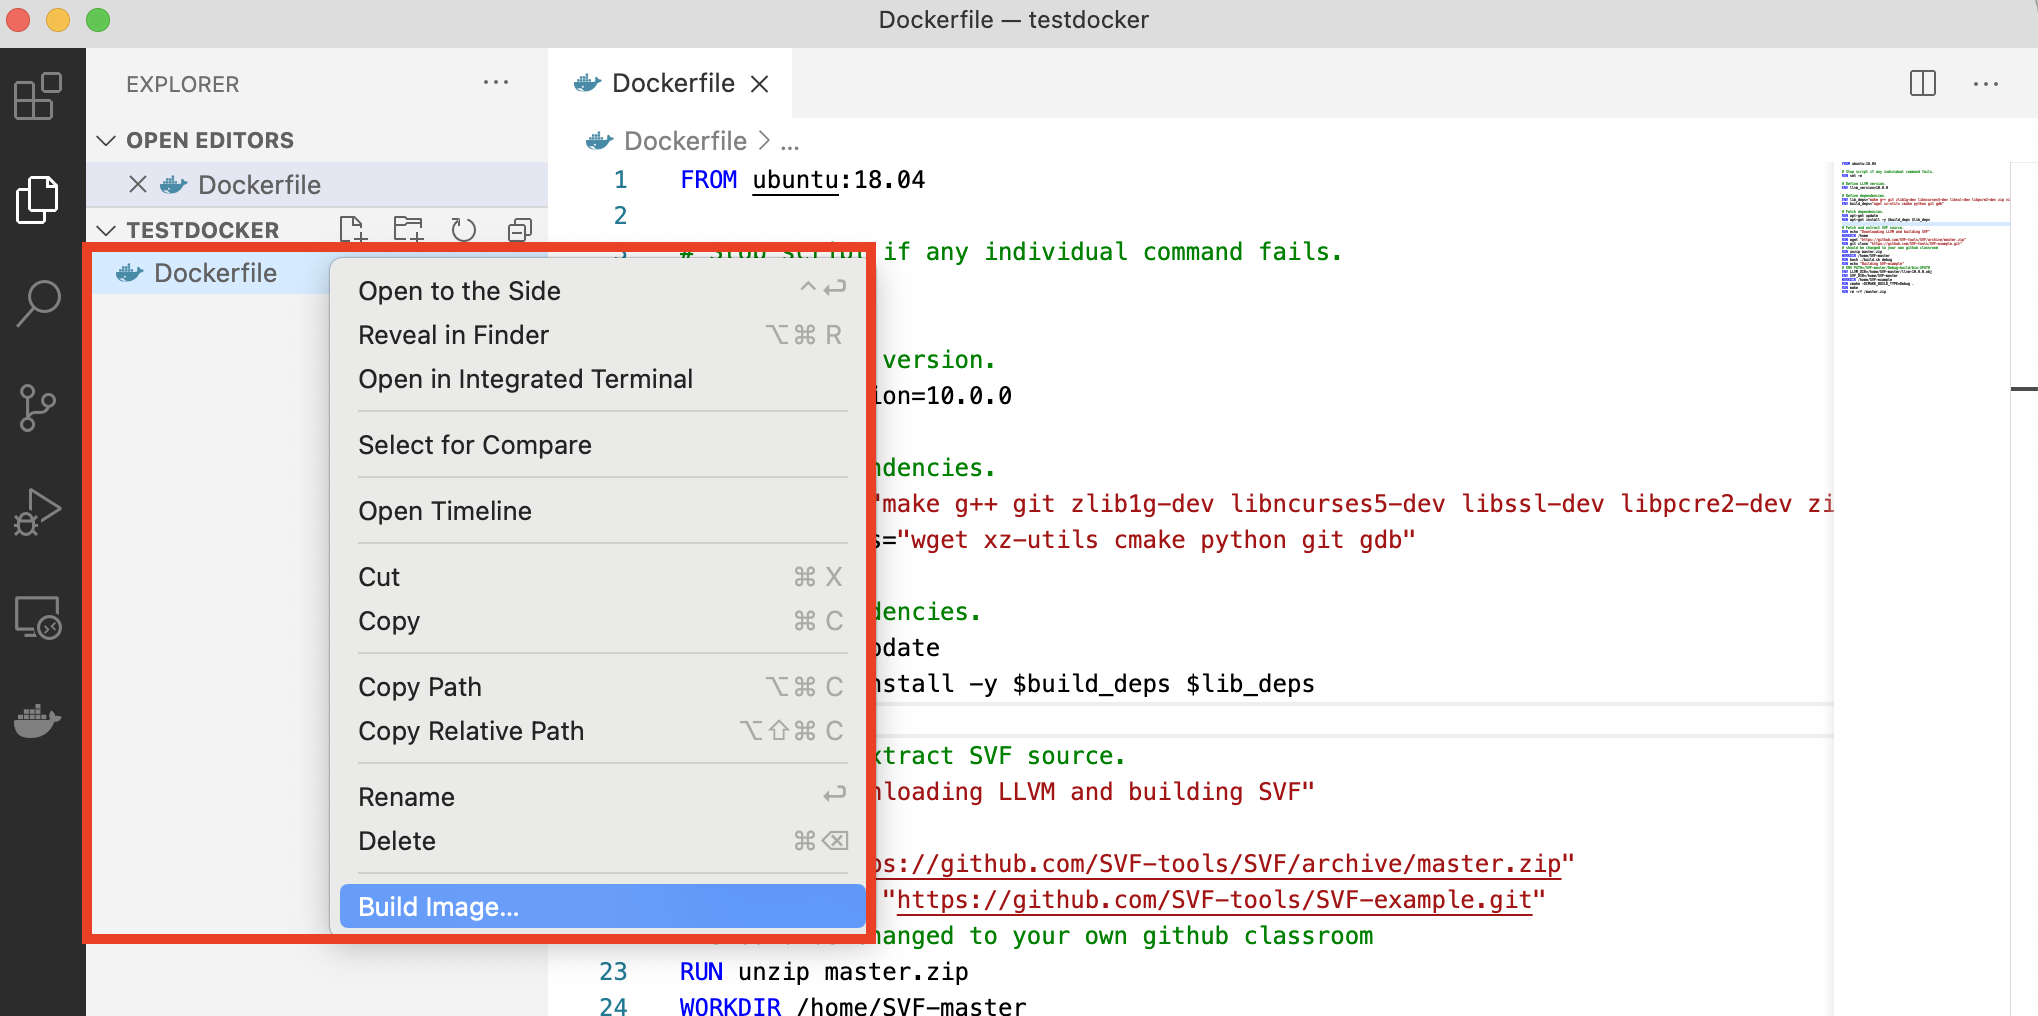
Task: Click the New File icon in TESTDOCKER header
Action: [x=353, y=230]
